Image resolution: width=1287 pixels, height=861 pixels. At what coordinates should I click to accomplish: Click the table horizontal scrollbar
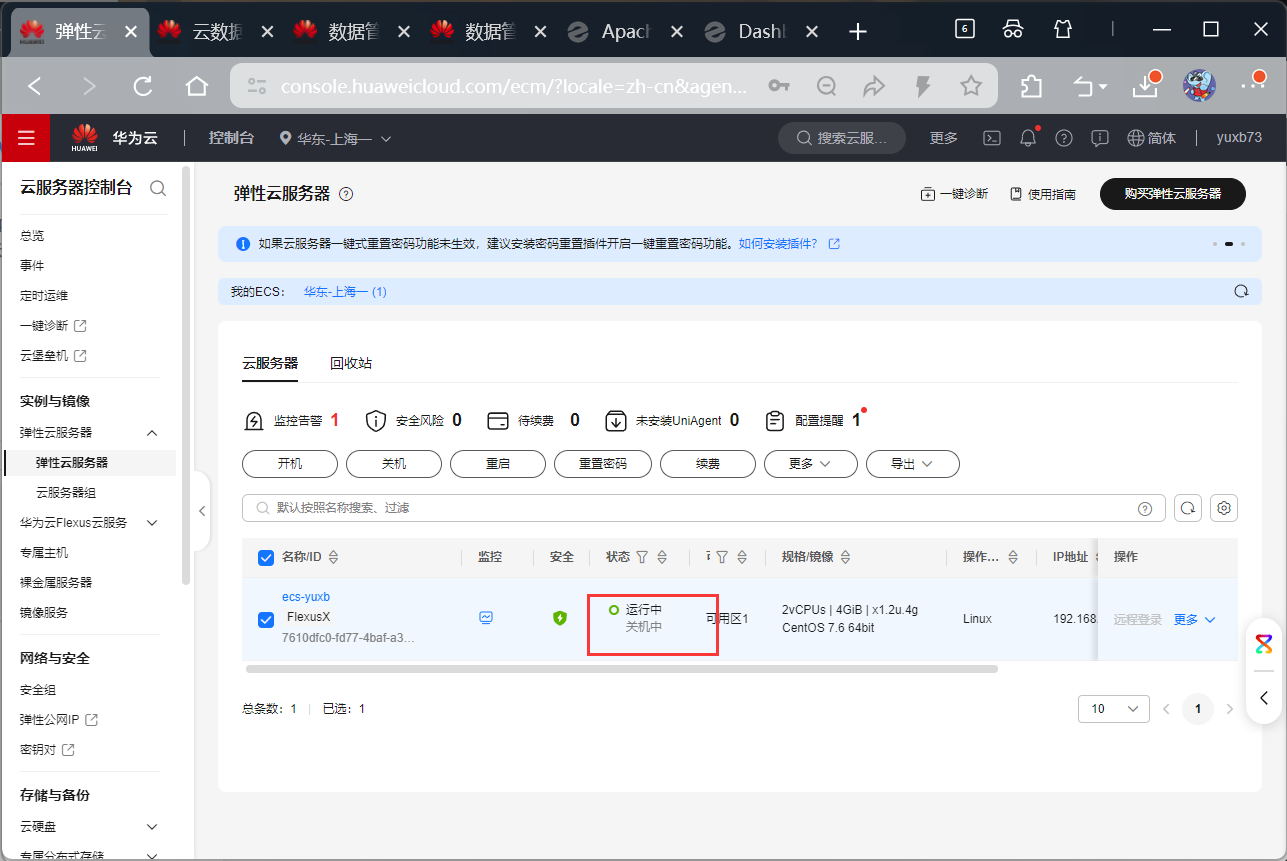click(622, 668)
